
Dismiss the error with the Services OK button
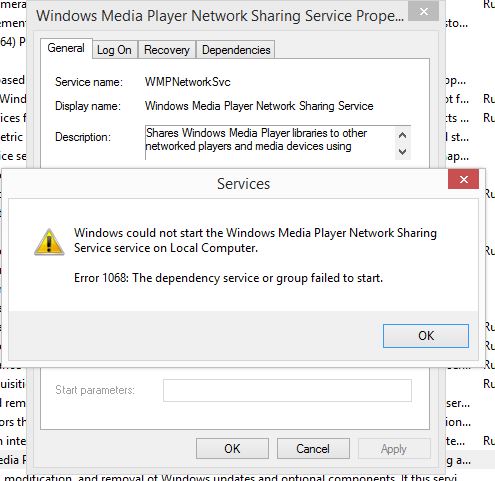[426, 336]
